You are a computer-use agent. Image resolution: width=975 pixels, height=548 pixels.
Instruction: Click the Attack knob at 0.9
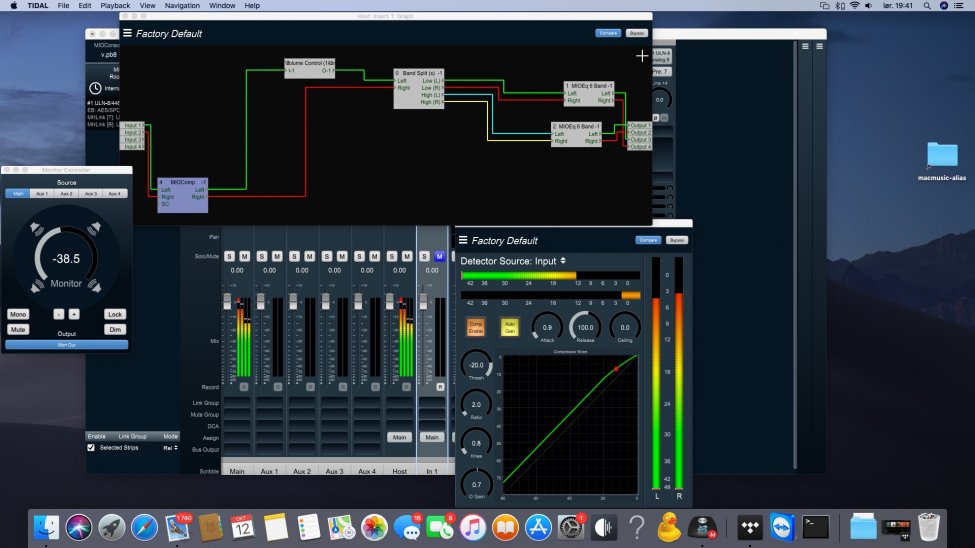547,327
